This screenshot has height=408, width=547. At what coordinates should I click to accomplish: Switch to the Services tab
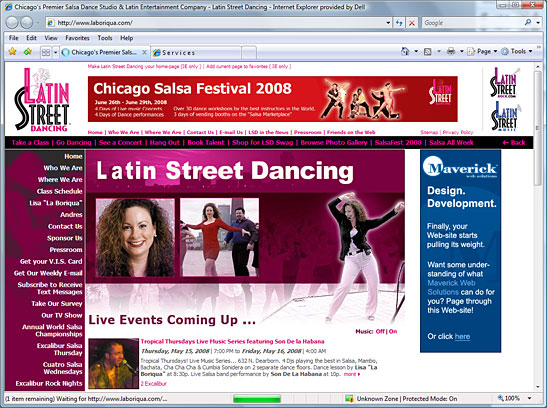(x=196, y=53)
